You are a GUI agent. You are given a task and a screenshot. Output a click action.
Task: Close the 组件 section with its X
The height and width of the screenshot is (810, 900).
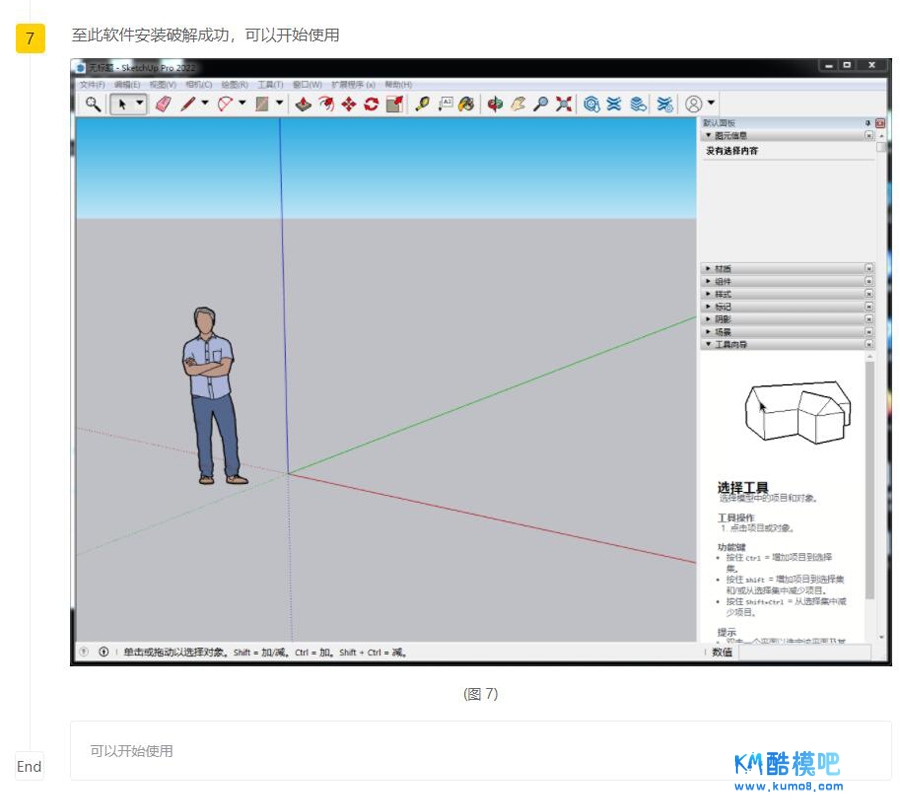click(868, 281)
